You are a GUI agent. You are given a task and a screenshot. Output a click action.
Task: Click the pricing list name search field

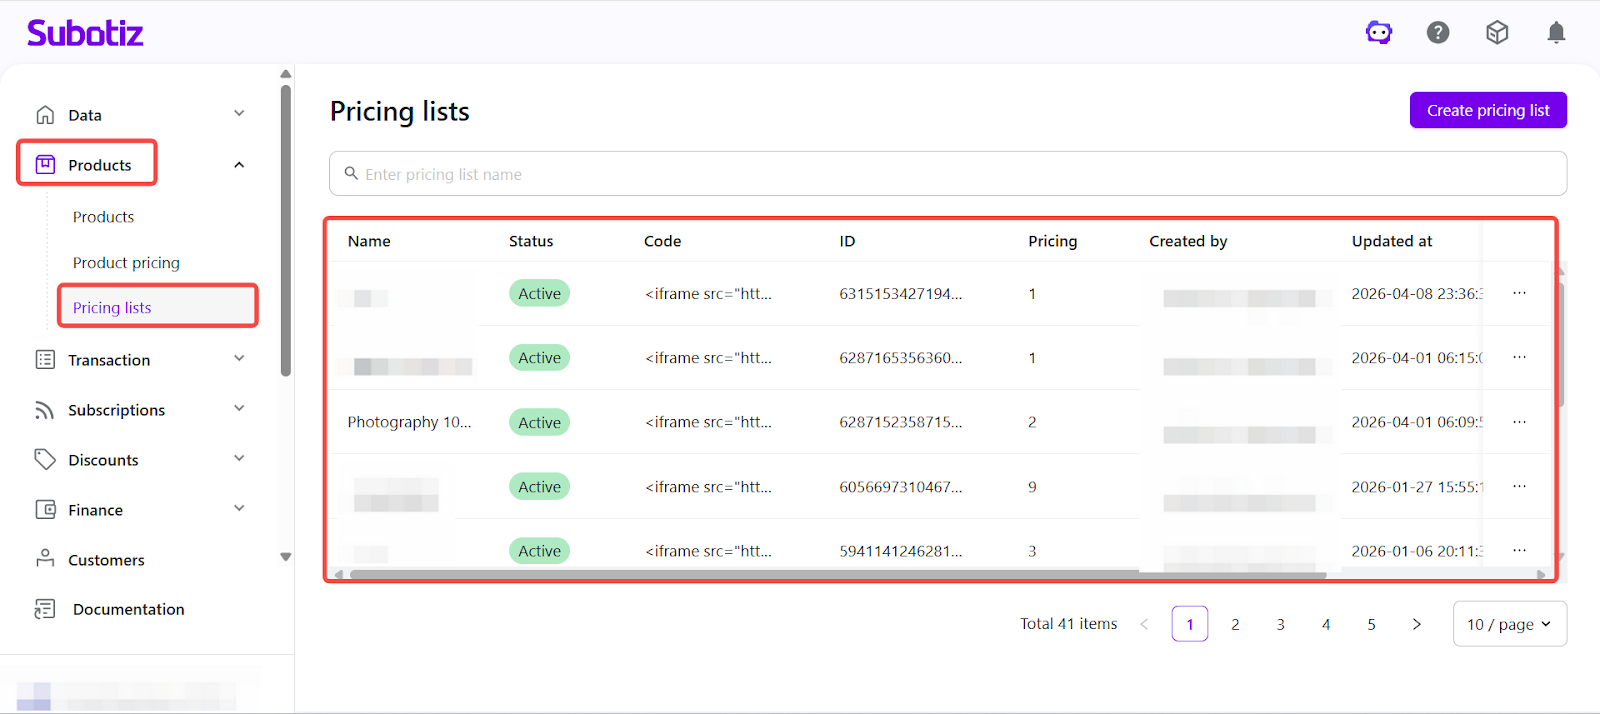[948, 174]
